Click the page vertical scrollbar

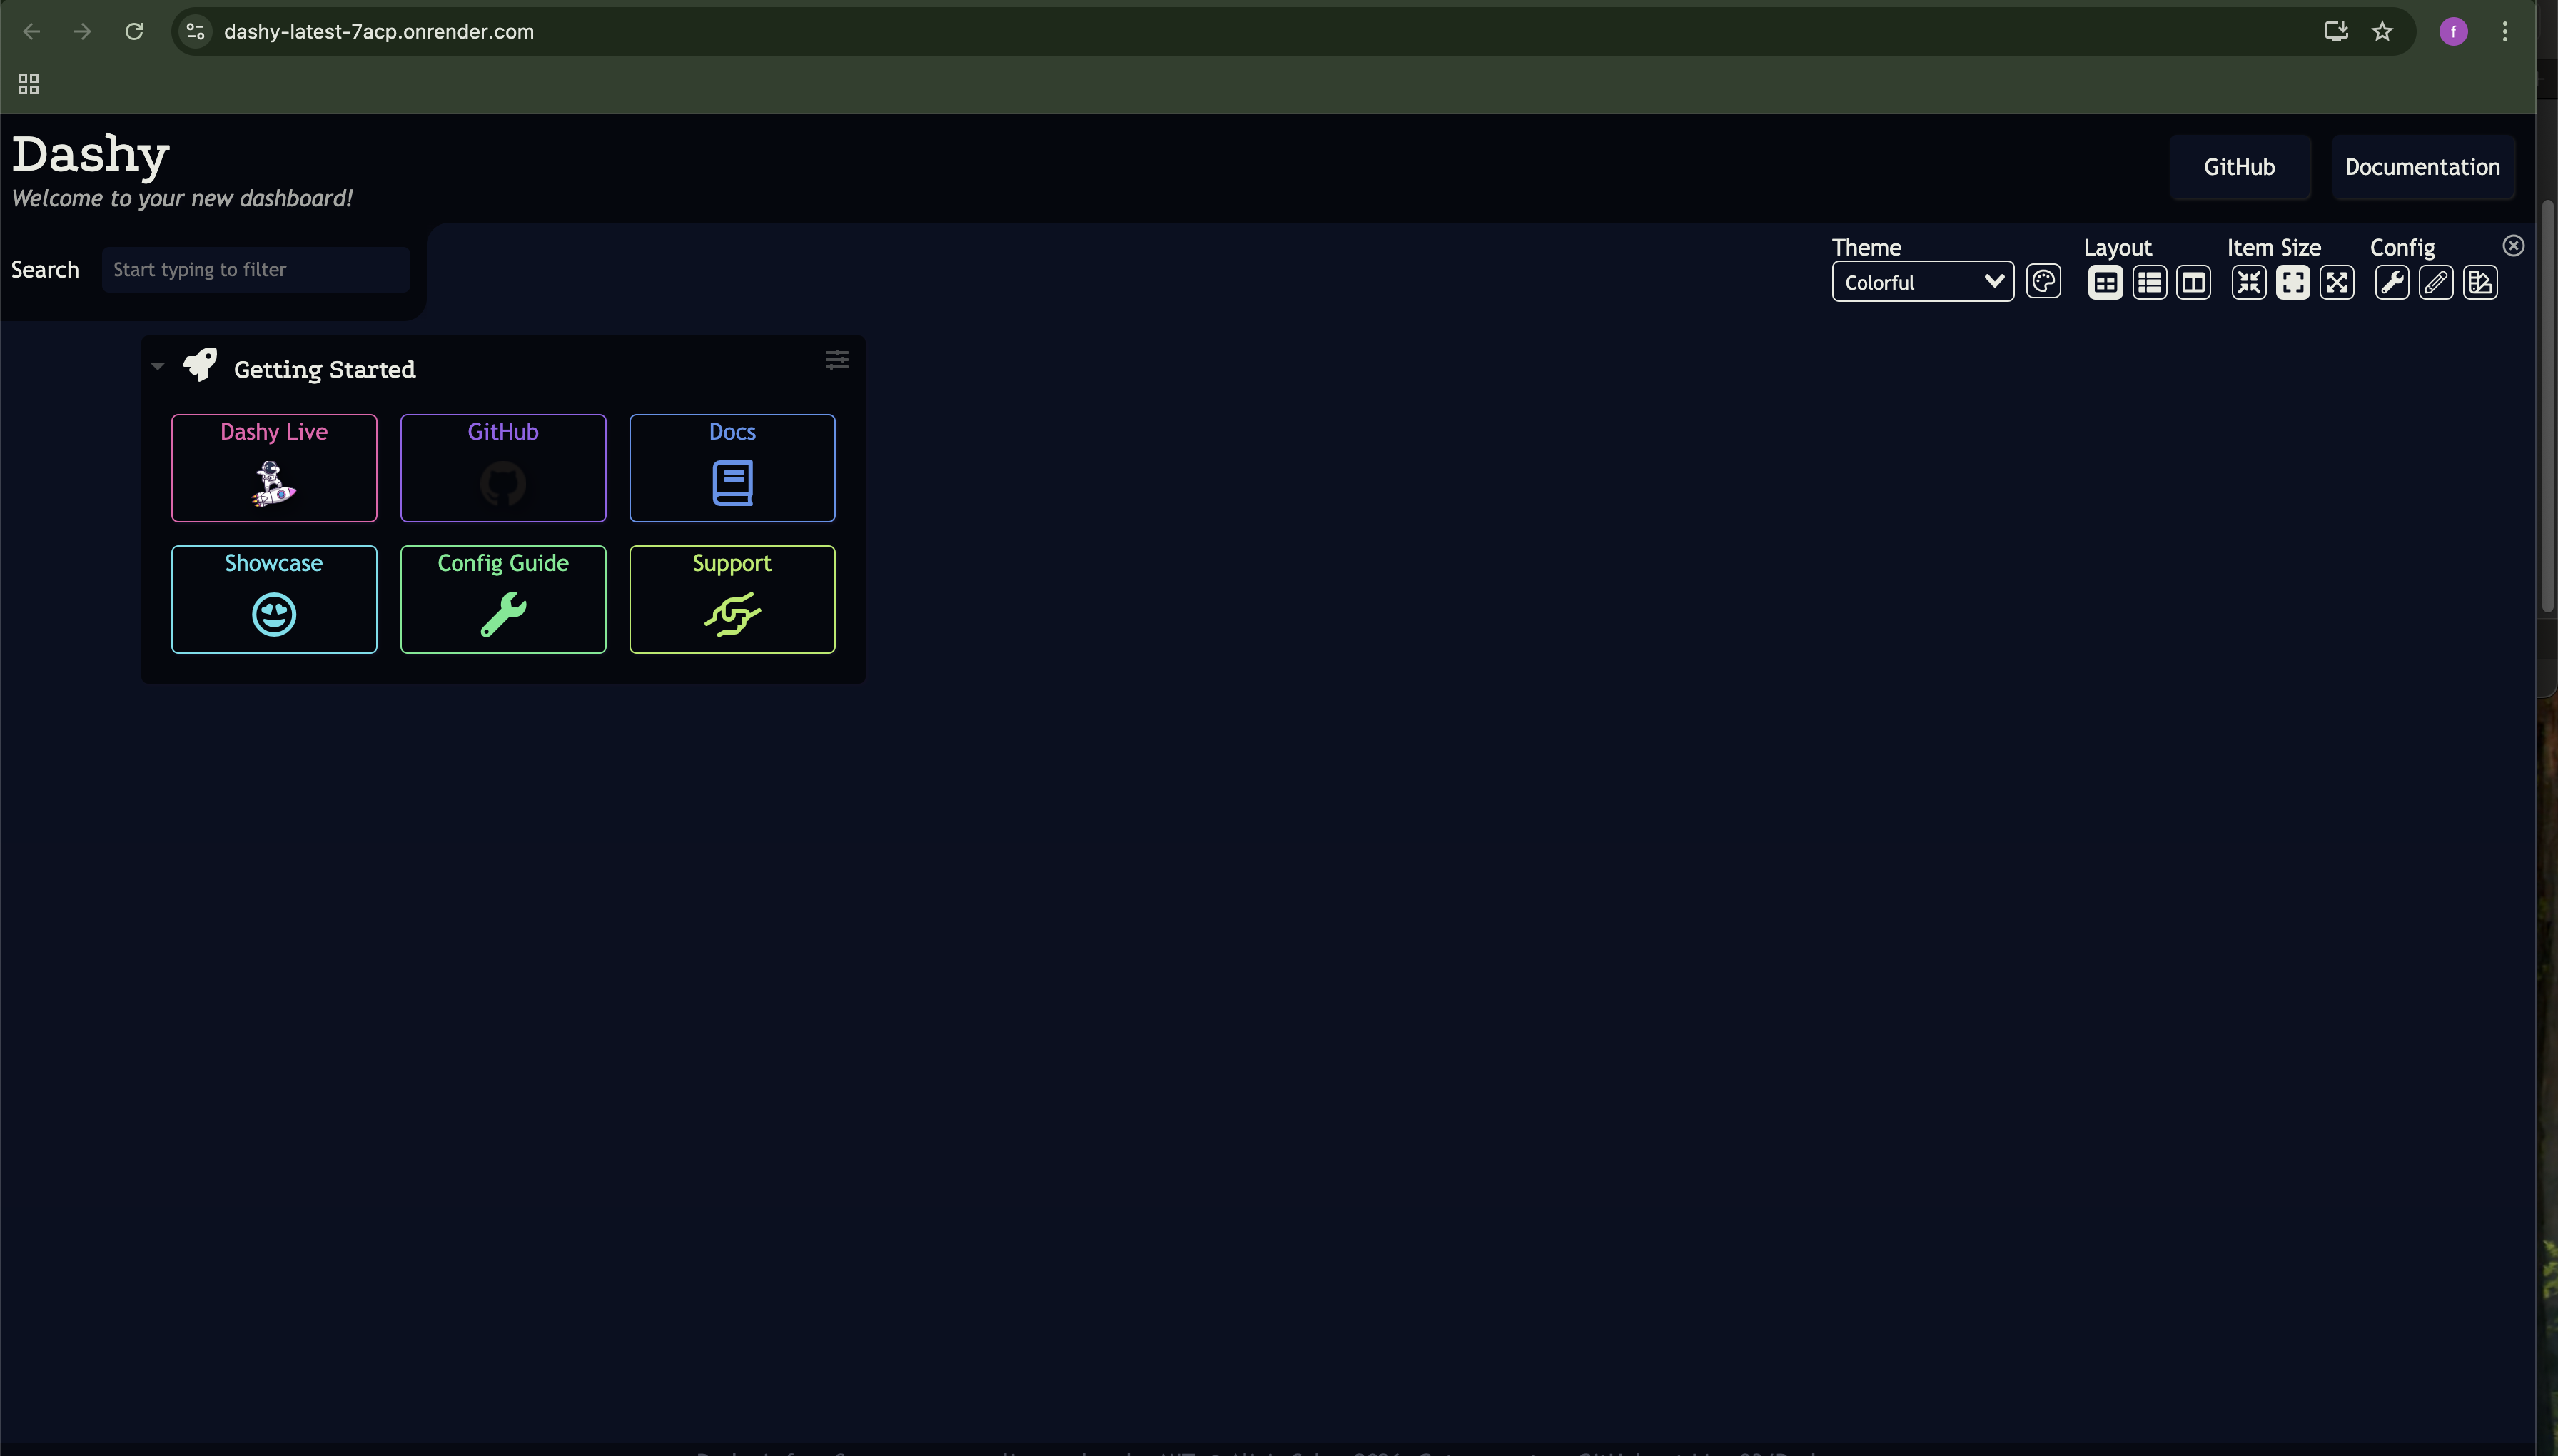(x=2547, y=405)
